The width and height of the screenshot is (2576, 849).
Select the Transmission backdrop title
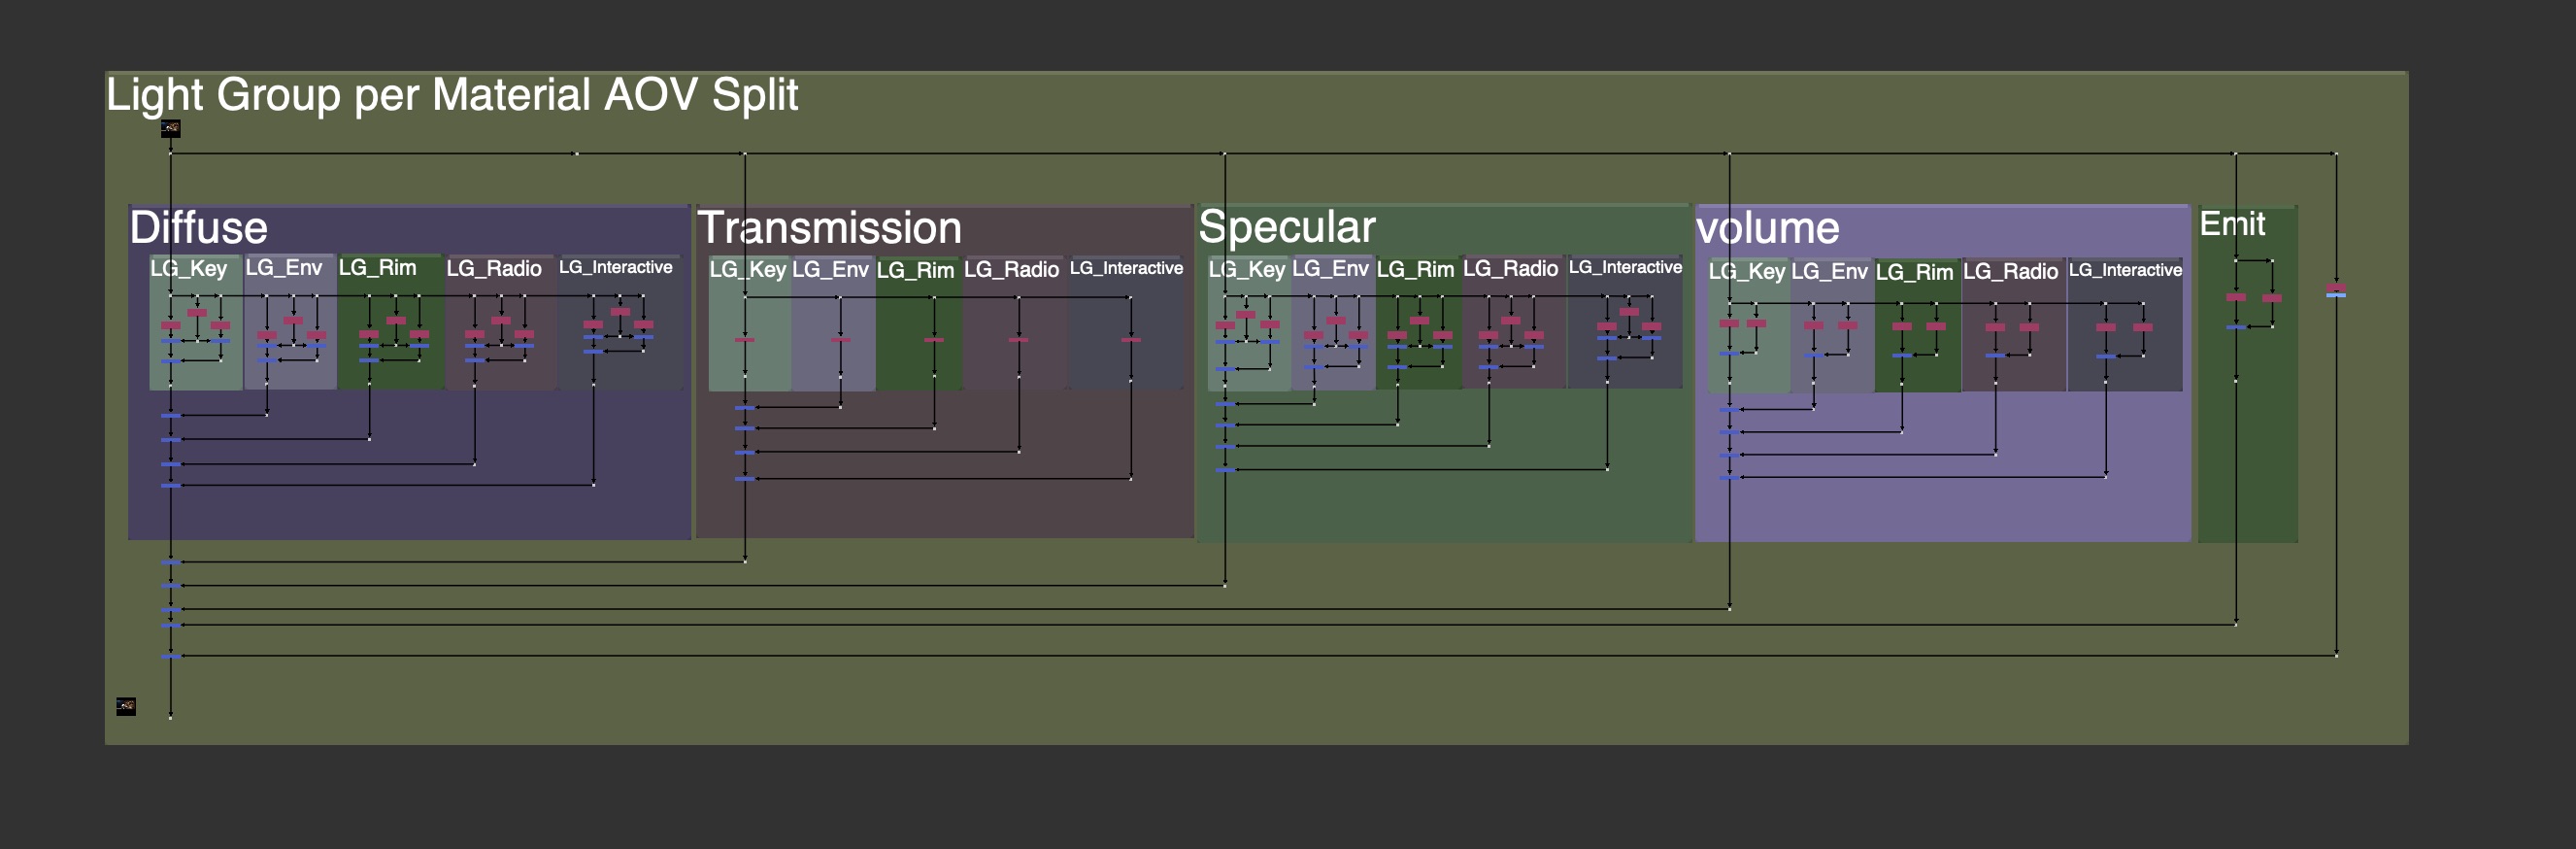(829, 228)
